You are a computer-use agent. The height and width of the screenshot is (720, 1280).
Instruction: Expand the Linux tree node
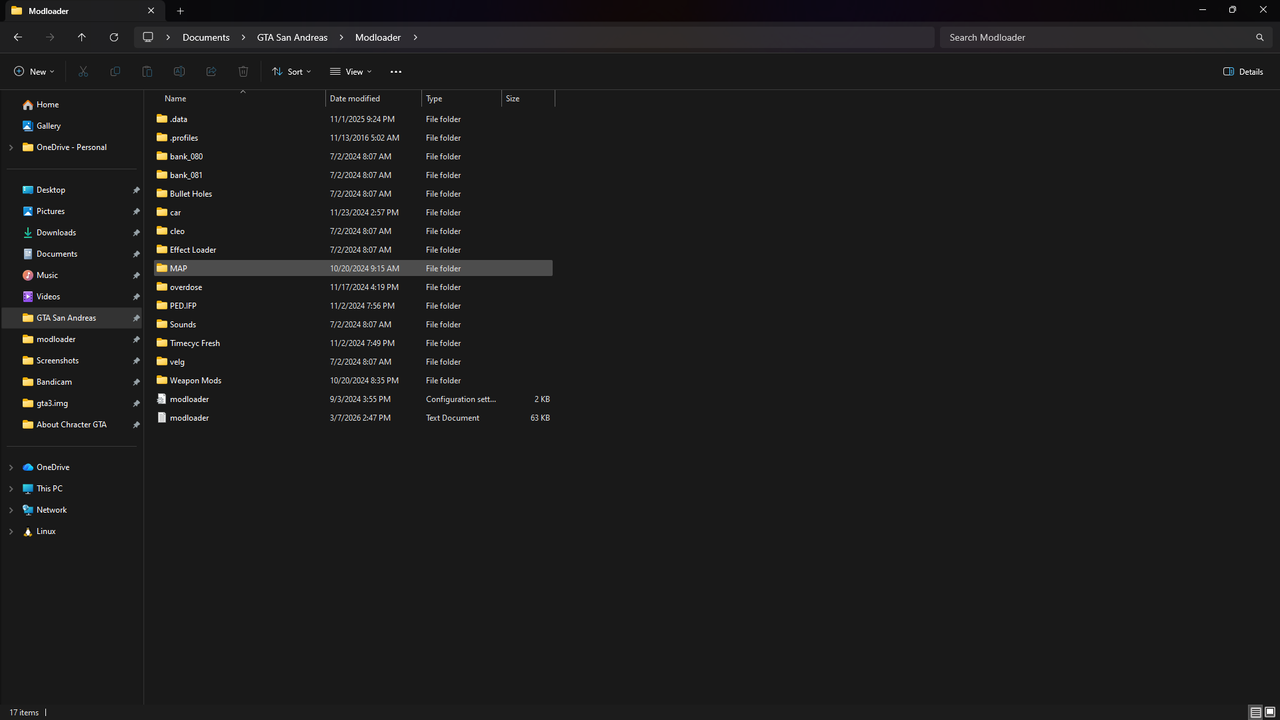click(x=11, y=532)
